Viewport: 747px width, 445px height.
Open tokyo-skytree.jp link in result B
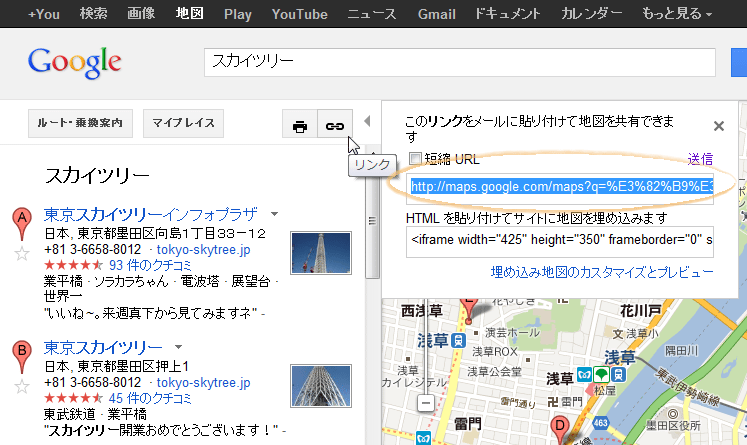pyautogui.click(x=203, y=383)
